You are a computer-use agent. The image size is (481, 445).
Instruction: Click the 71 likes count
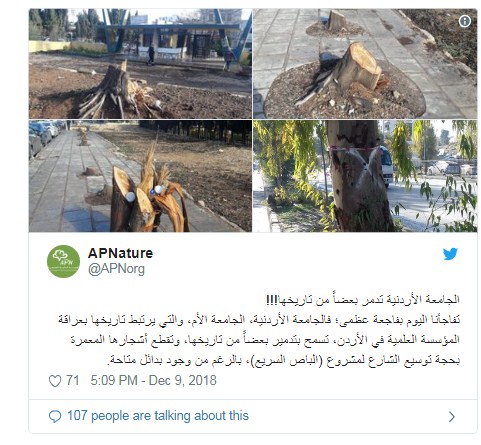click(x=72, y=380)
